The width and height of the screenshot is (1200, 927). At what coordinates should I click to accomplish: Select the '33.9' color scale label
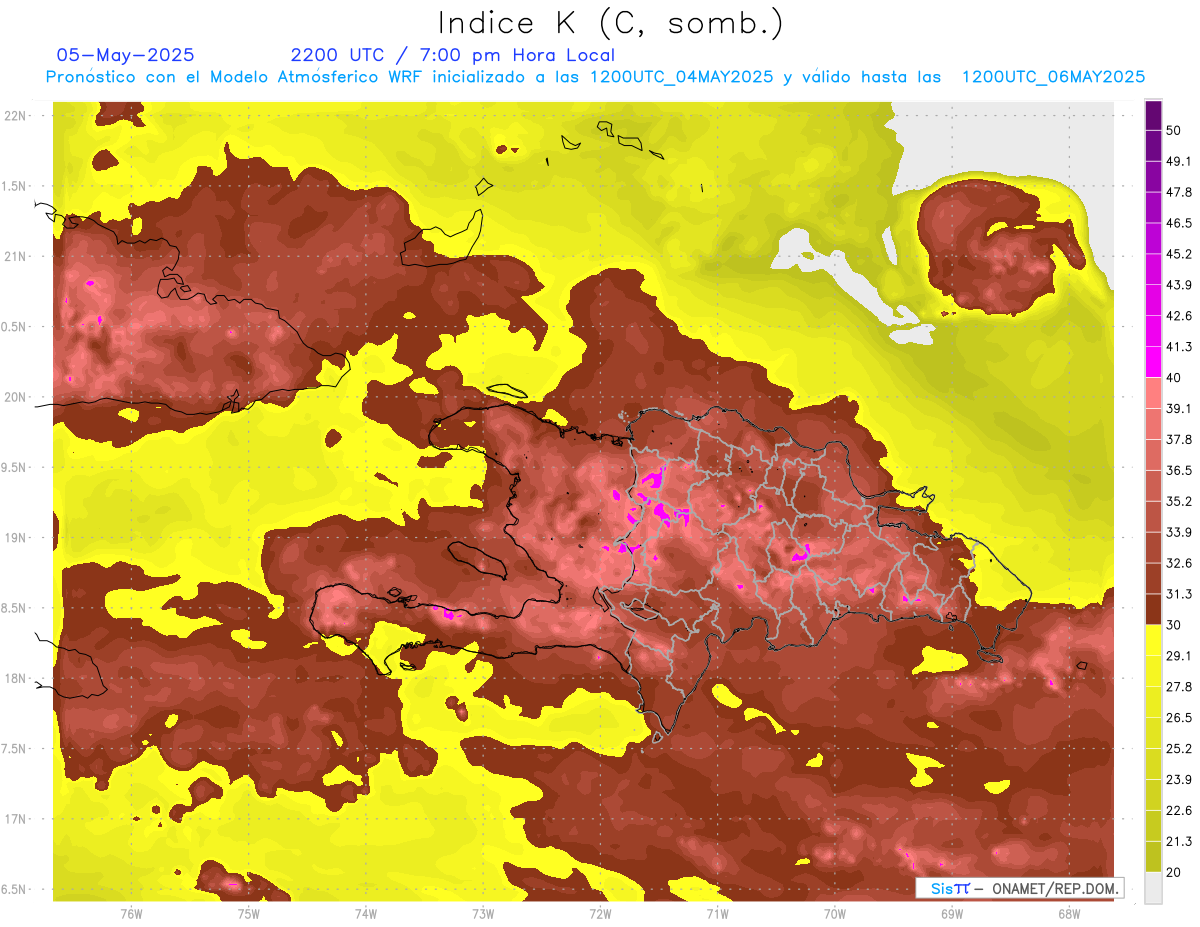(x=1179, y=533)
